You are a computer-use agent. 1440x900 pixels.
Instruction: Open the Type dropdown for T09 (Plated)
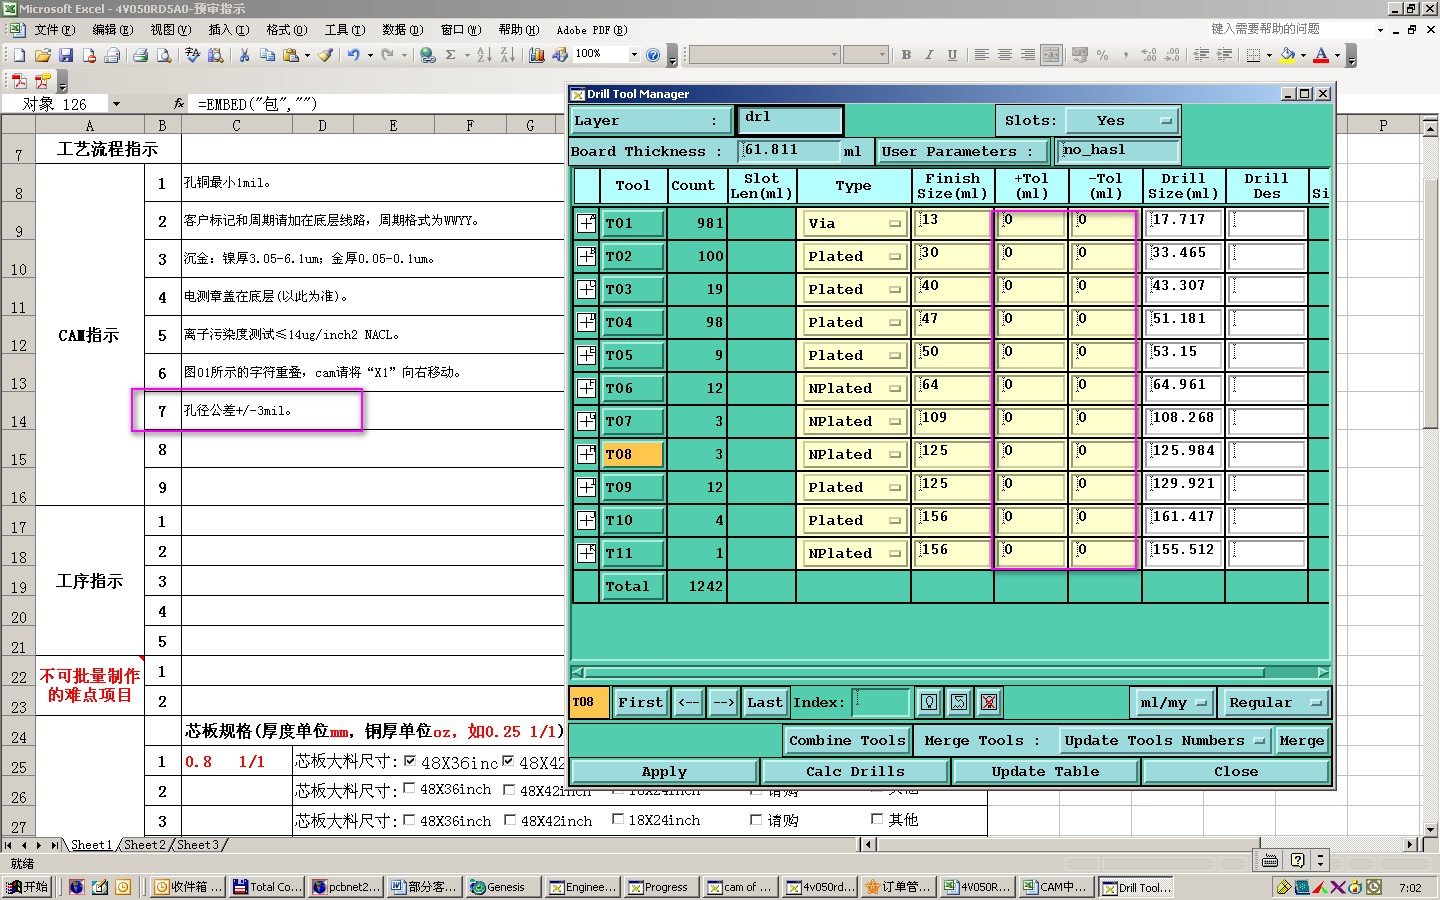(855, 487)
